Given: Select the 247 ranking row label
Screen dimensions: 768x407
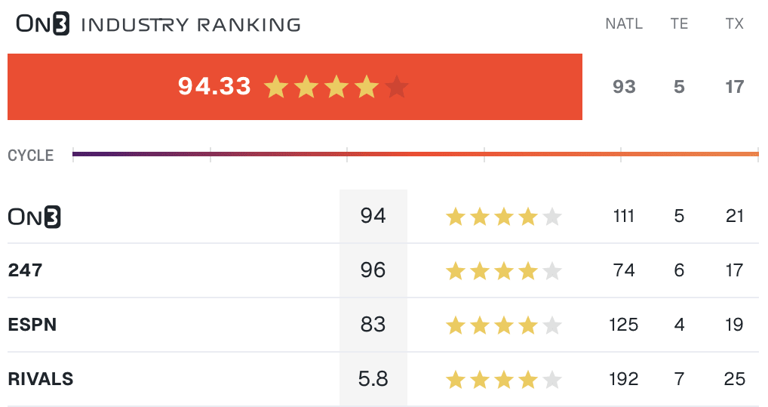Looking at the screenshot, I should pos(25,270).
